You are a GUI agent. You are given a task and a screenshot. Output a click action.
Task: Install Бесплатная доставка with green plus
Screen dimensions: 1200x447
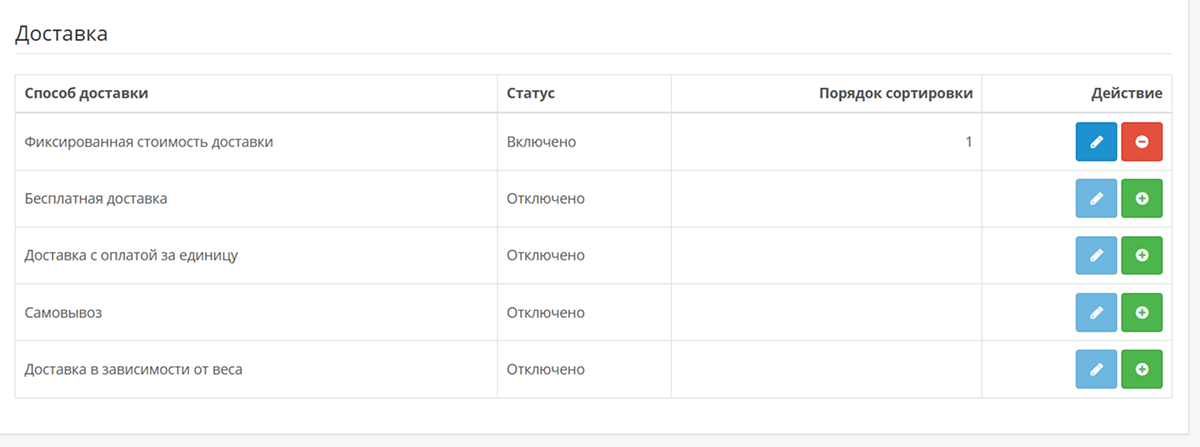(x=1142, y=199)
